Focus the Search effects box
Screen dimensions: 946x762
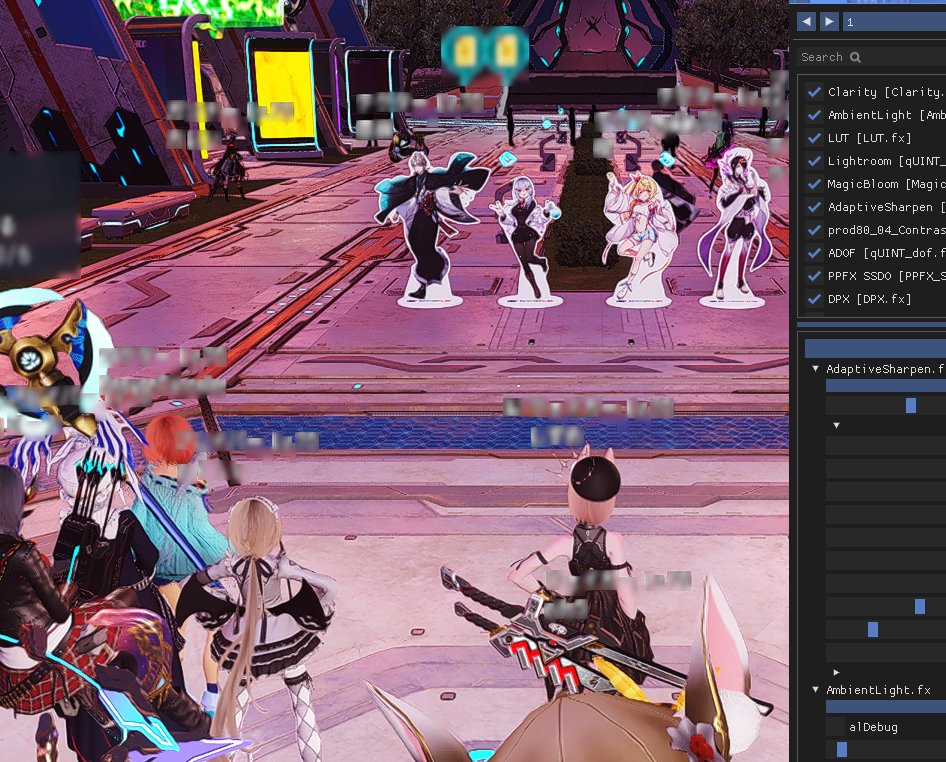(871, 57)
